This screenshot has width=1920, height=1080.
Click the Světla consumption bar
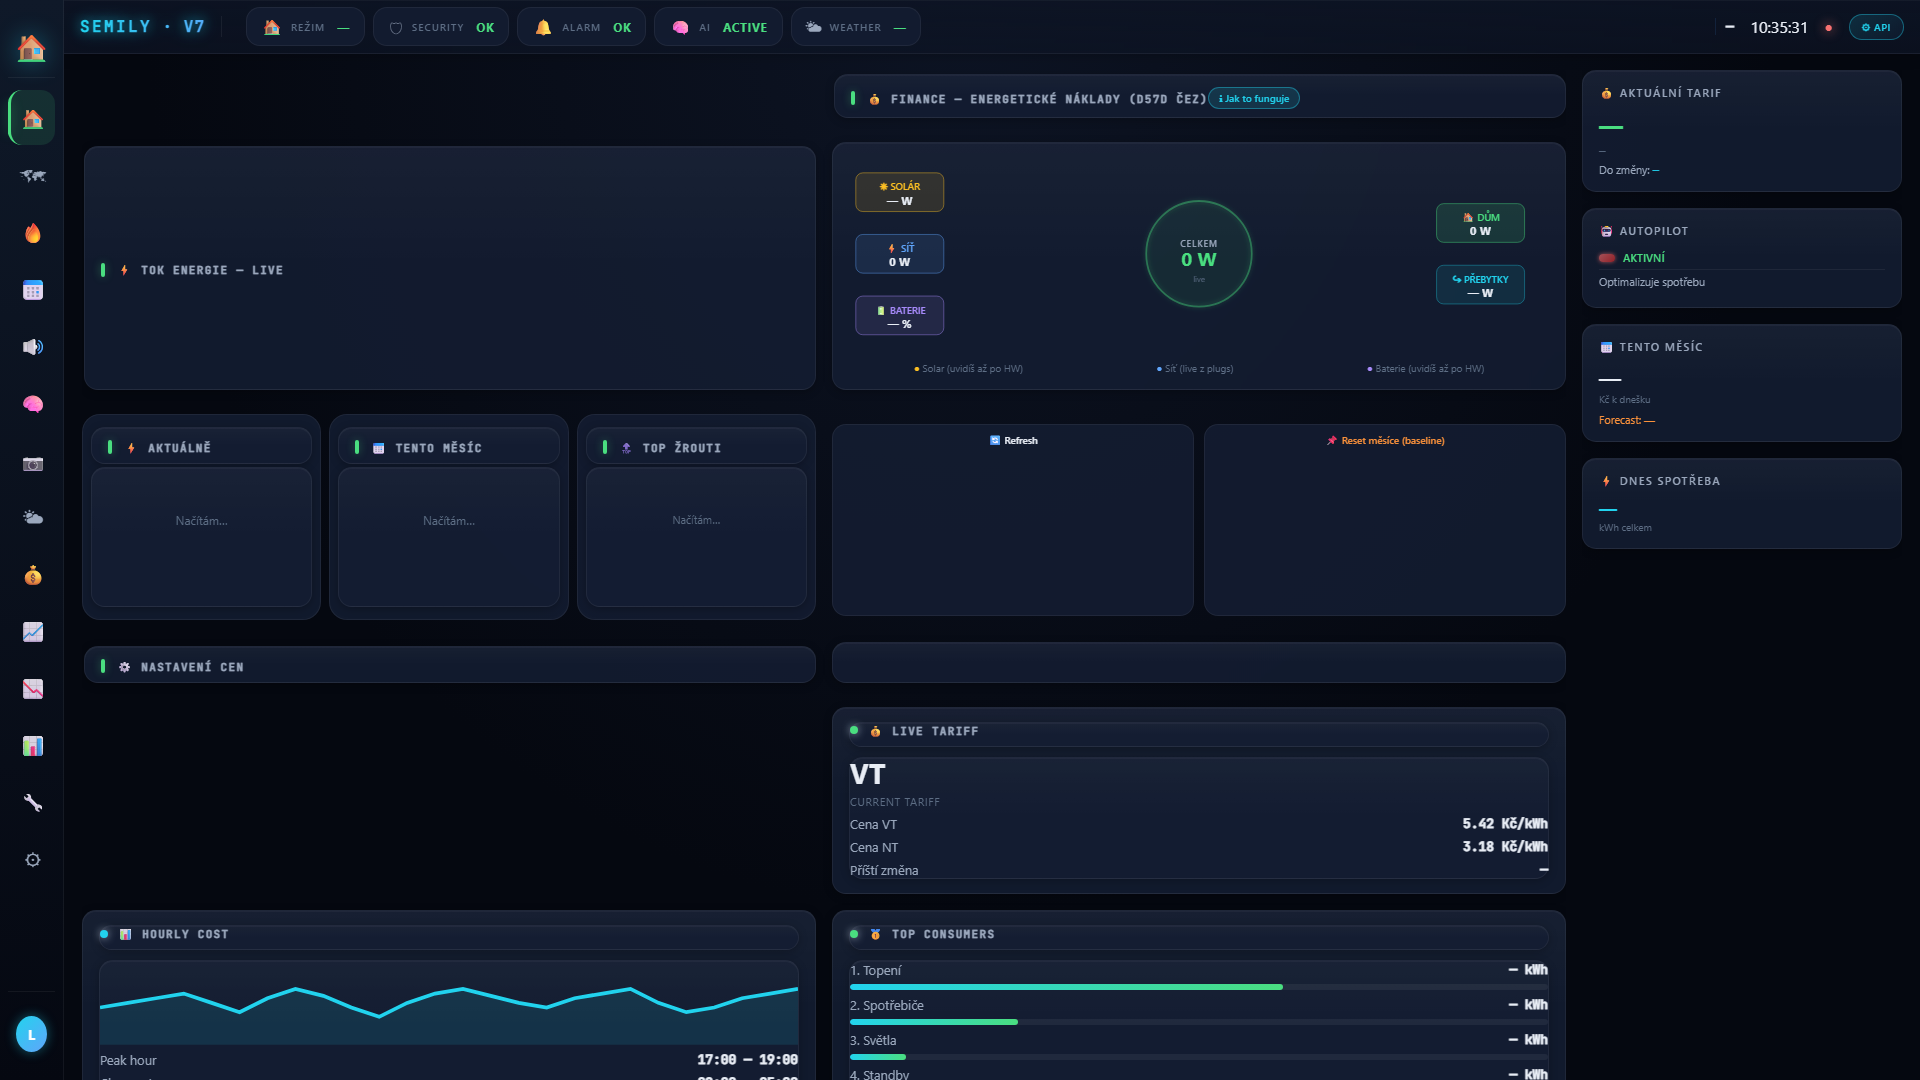coord(1198,1057)
